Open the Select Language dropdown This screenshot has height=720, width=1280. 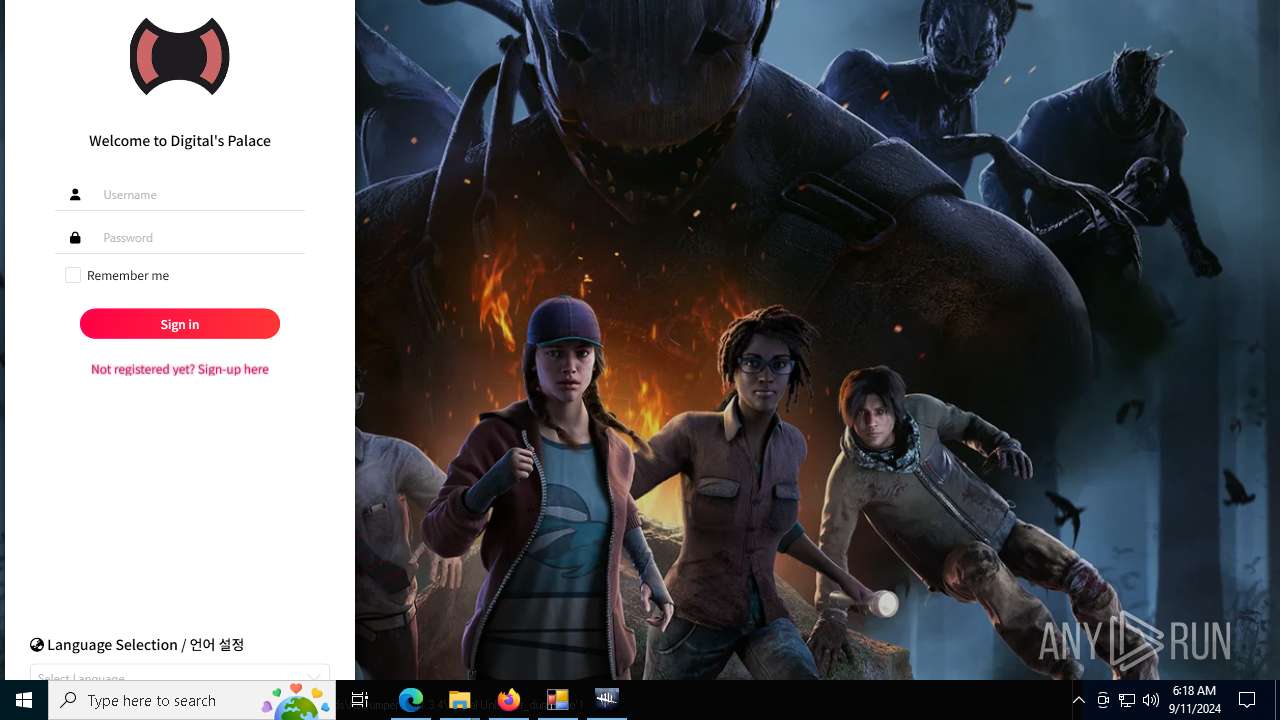click(x=180, y=673)
